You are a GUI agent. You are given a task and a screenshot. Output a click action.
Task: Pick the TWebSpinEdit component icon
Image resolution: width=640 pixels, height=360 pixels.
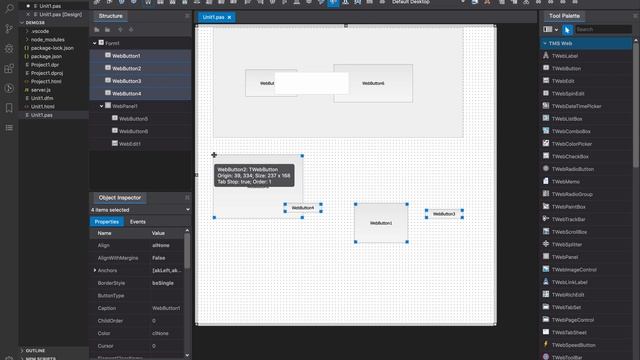click(546, 93)
